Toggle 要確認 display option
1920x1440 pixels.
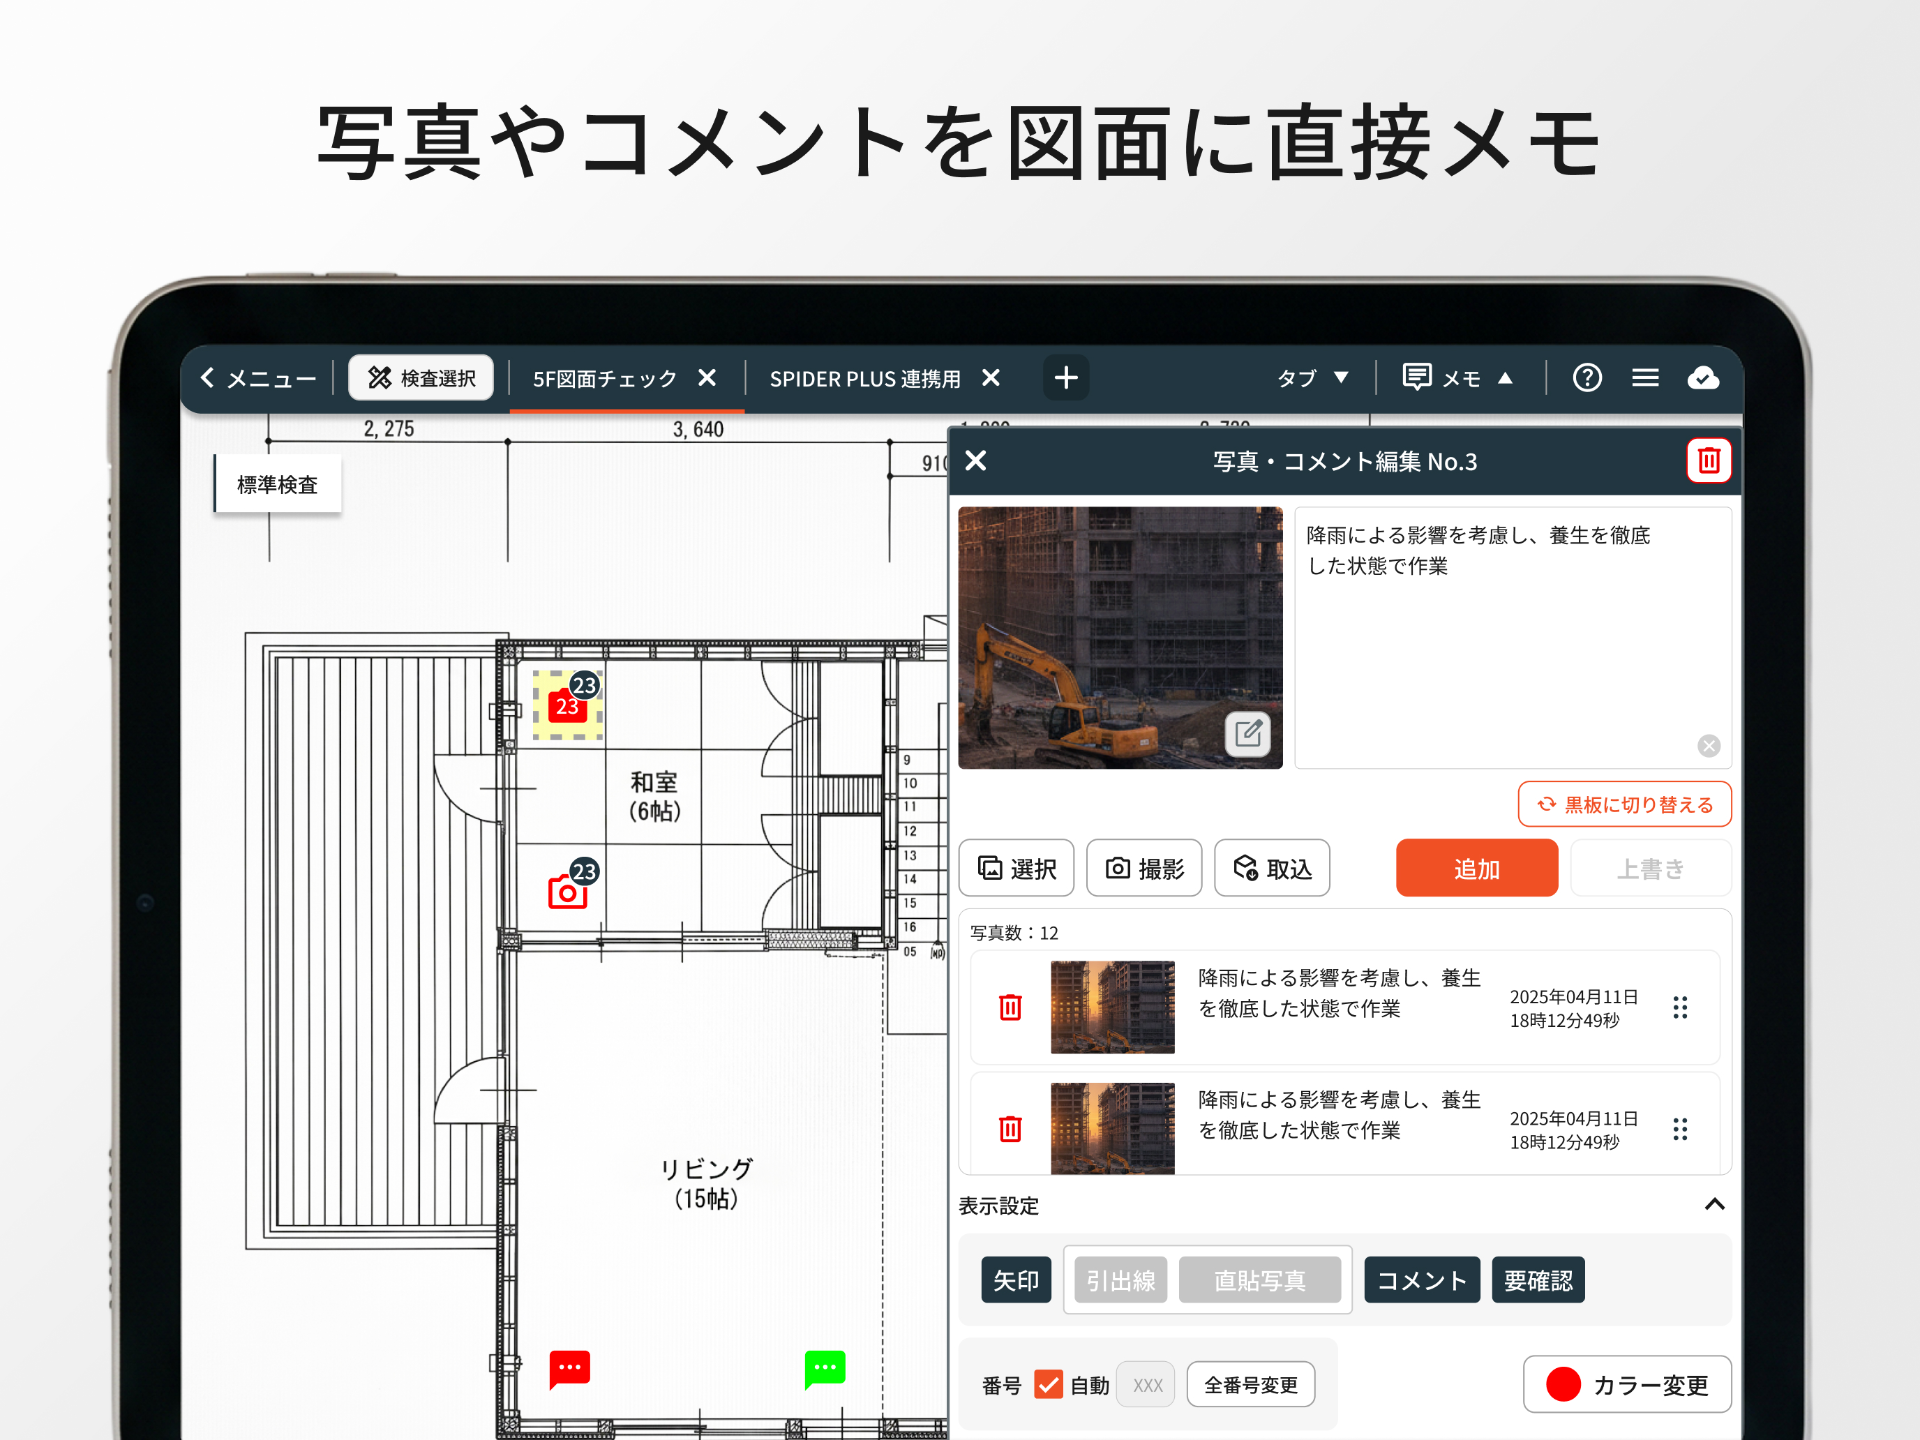point(1538,1280)
